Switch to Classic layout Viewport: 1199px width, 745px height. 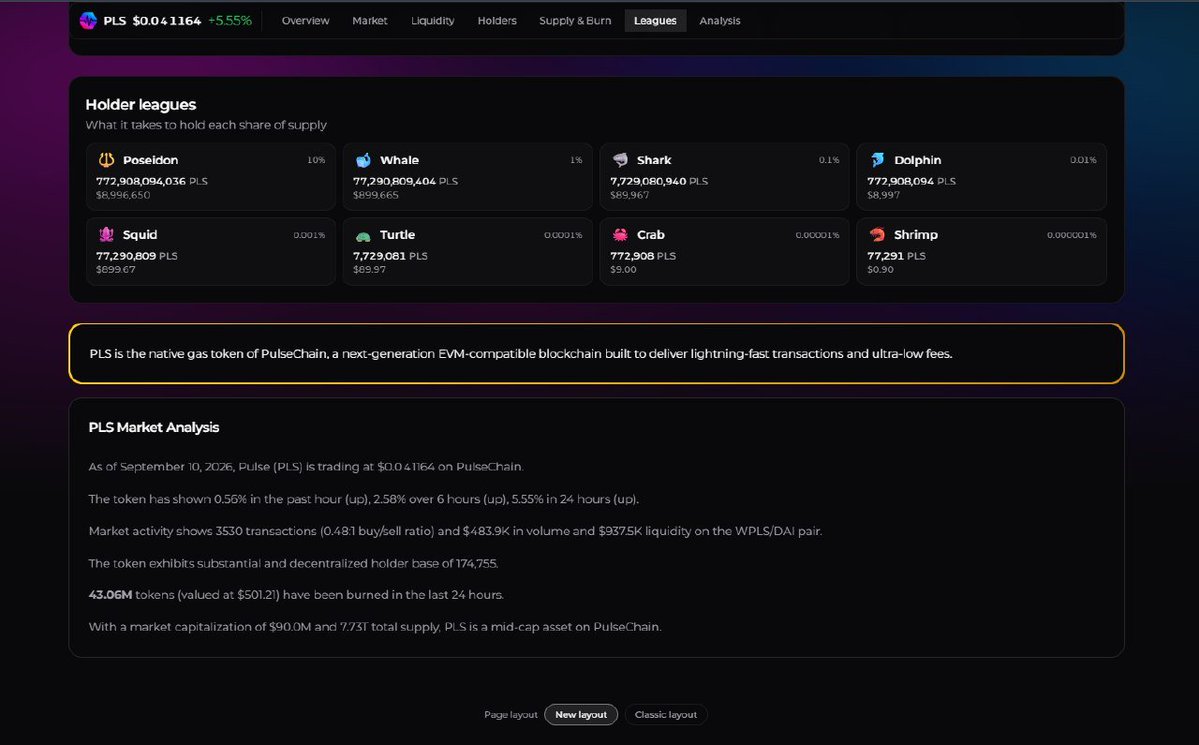666,714
